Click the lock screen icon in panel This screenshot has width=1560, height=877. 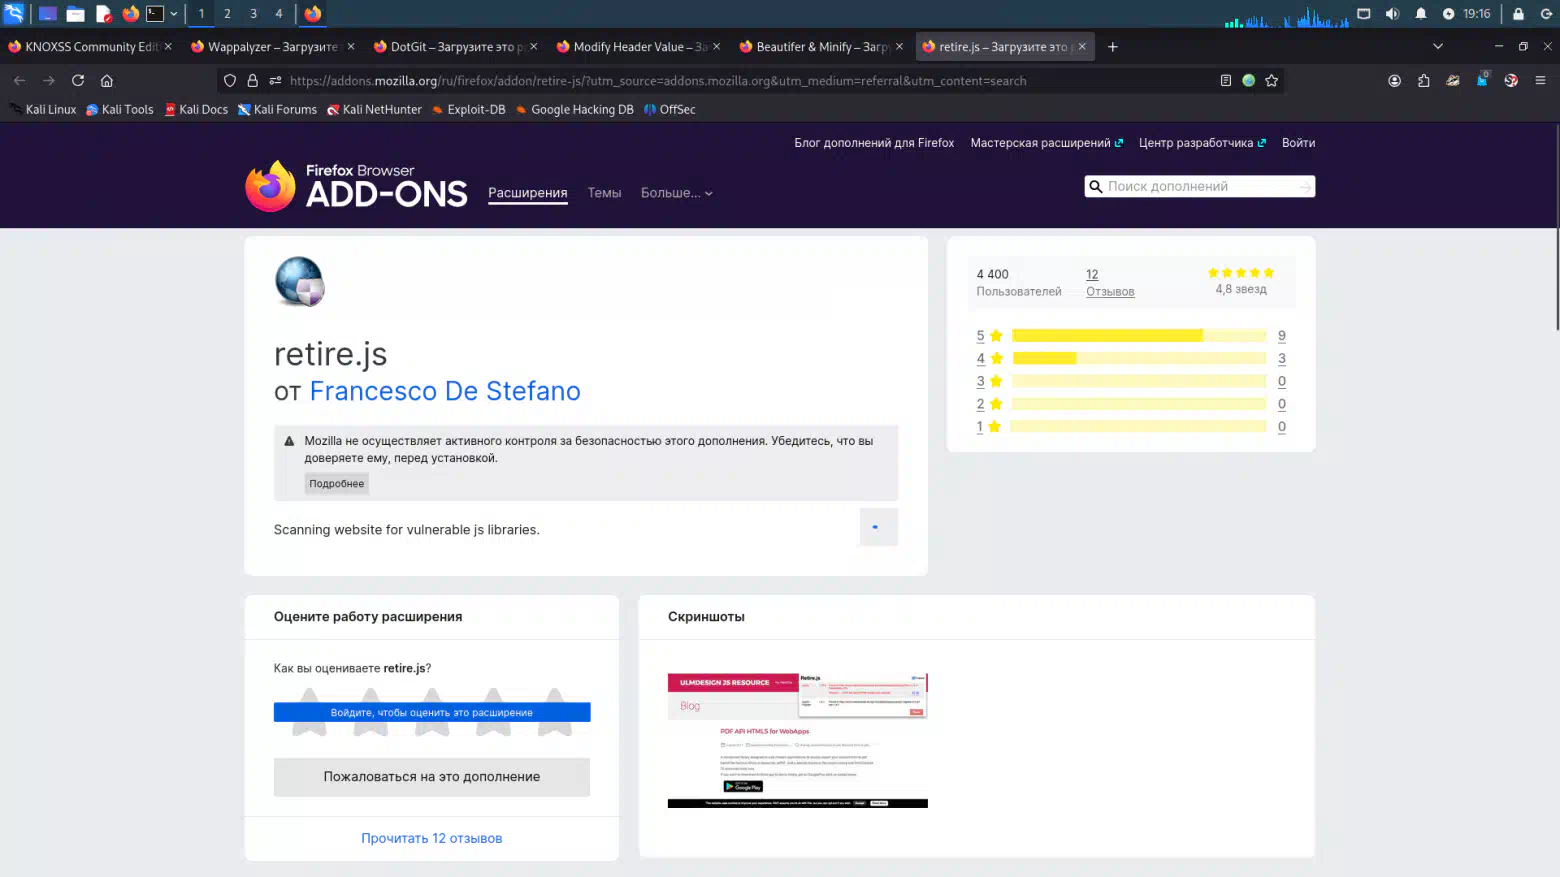click(1518, 14)
